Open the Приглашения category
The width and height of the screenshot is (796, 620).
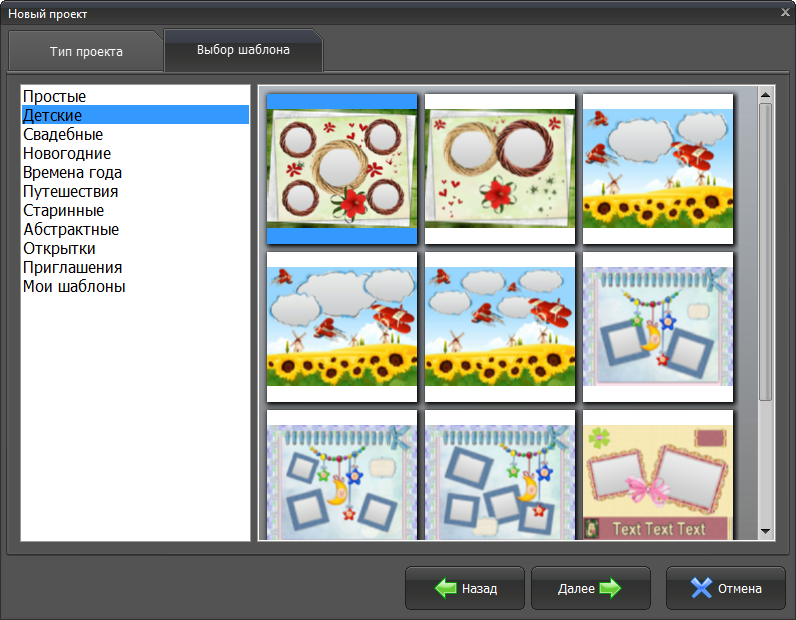(135, 267)
